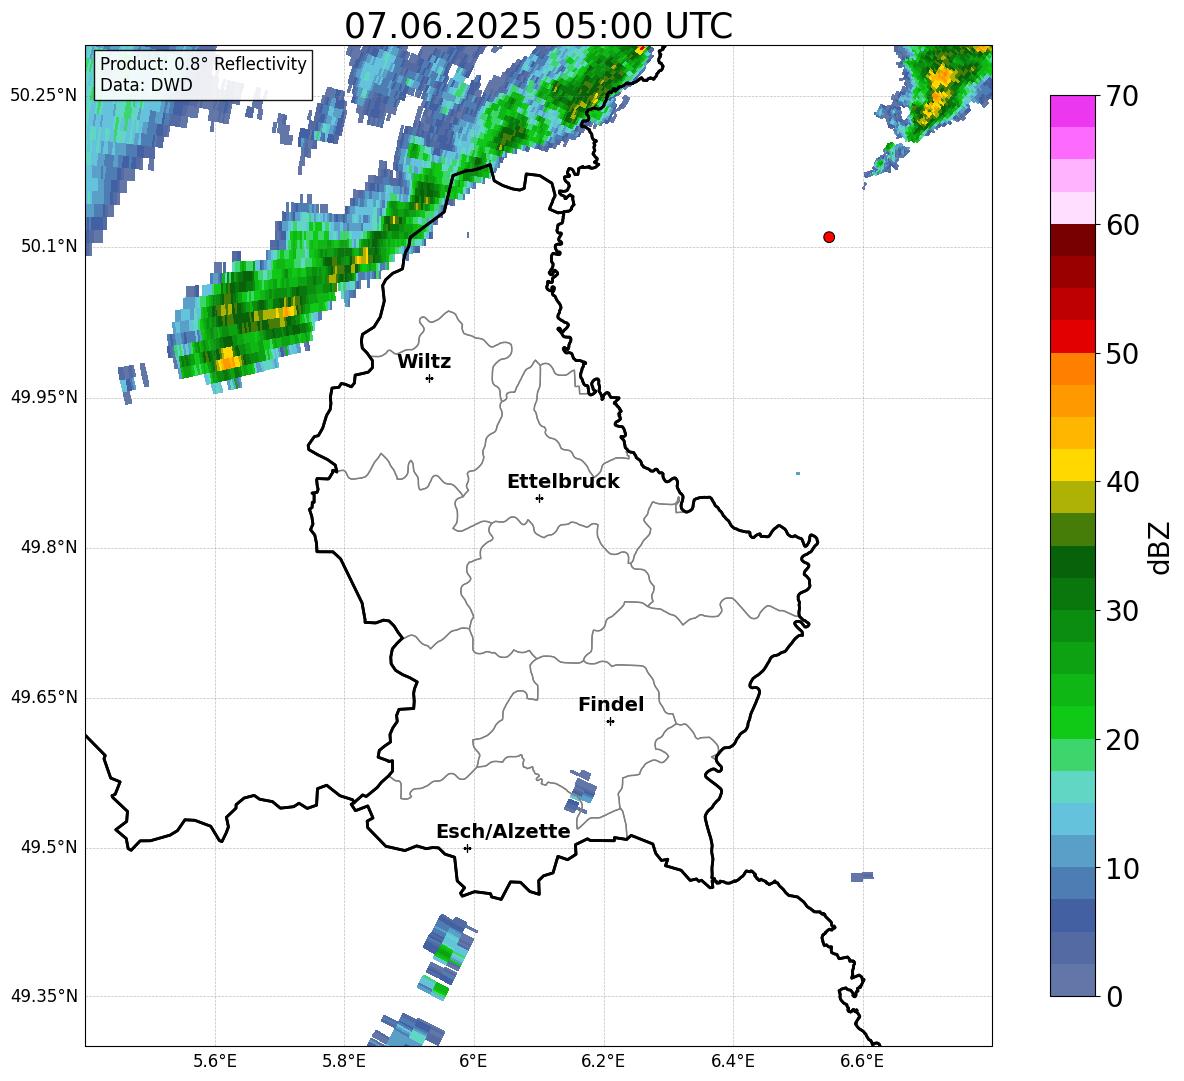Image resolution: width=1184 pixels, height=1081 pixels.
Task: Click the cross marker below Findel
Action: (x=610, y=722)
